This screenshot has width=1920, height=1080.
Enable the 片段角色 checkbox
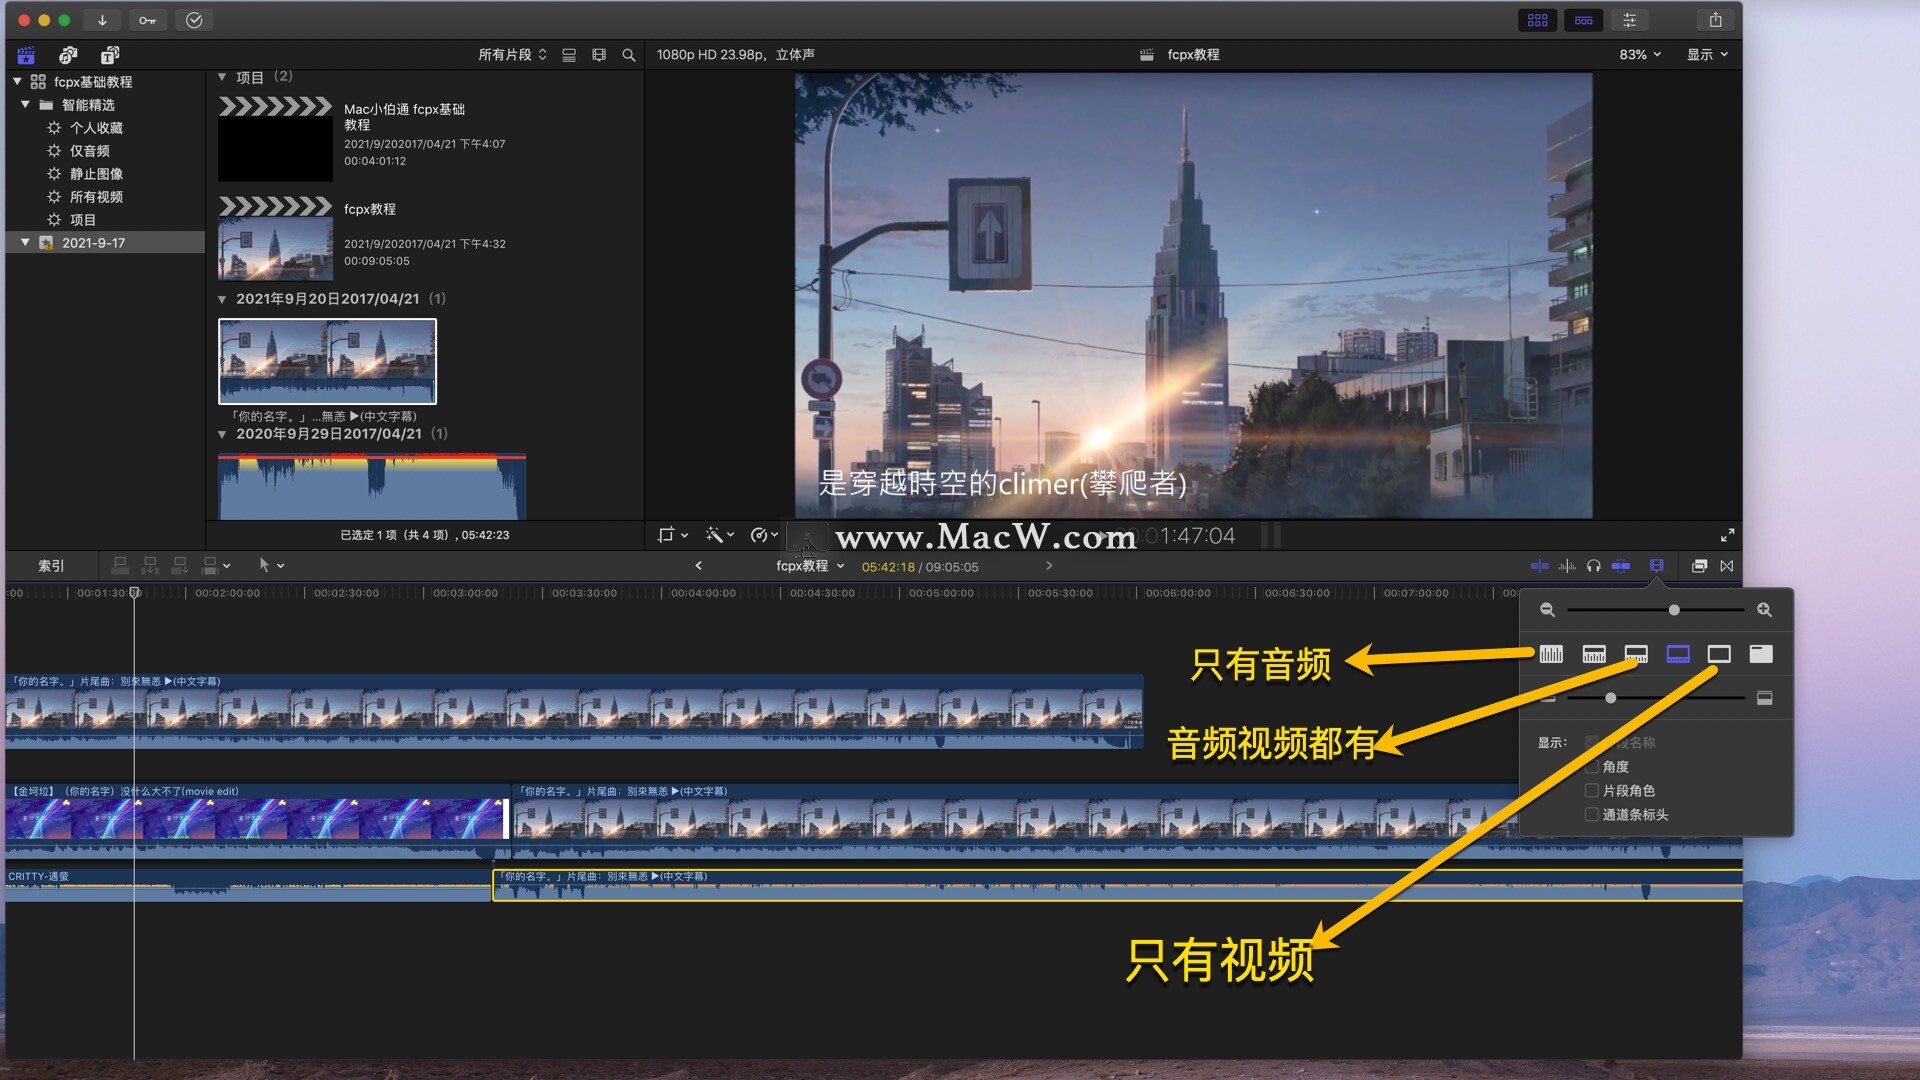coord(1591,791)
